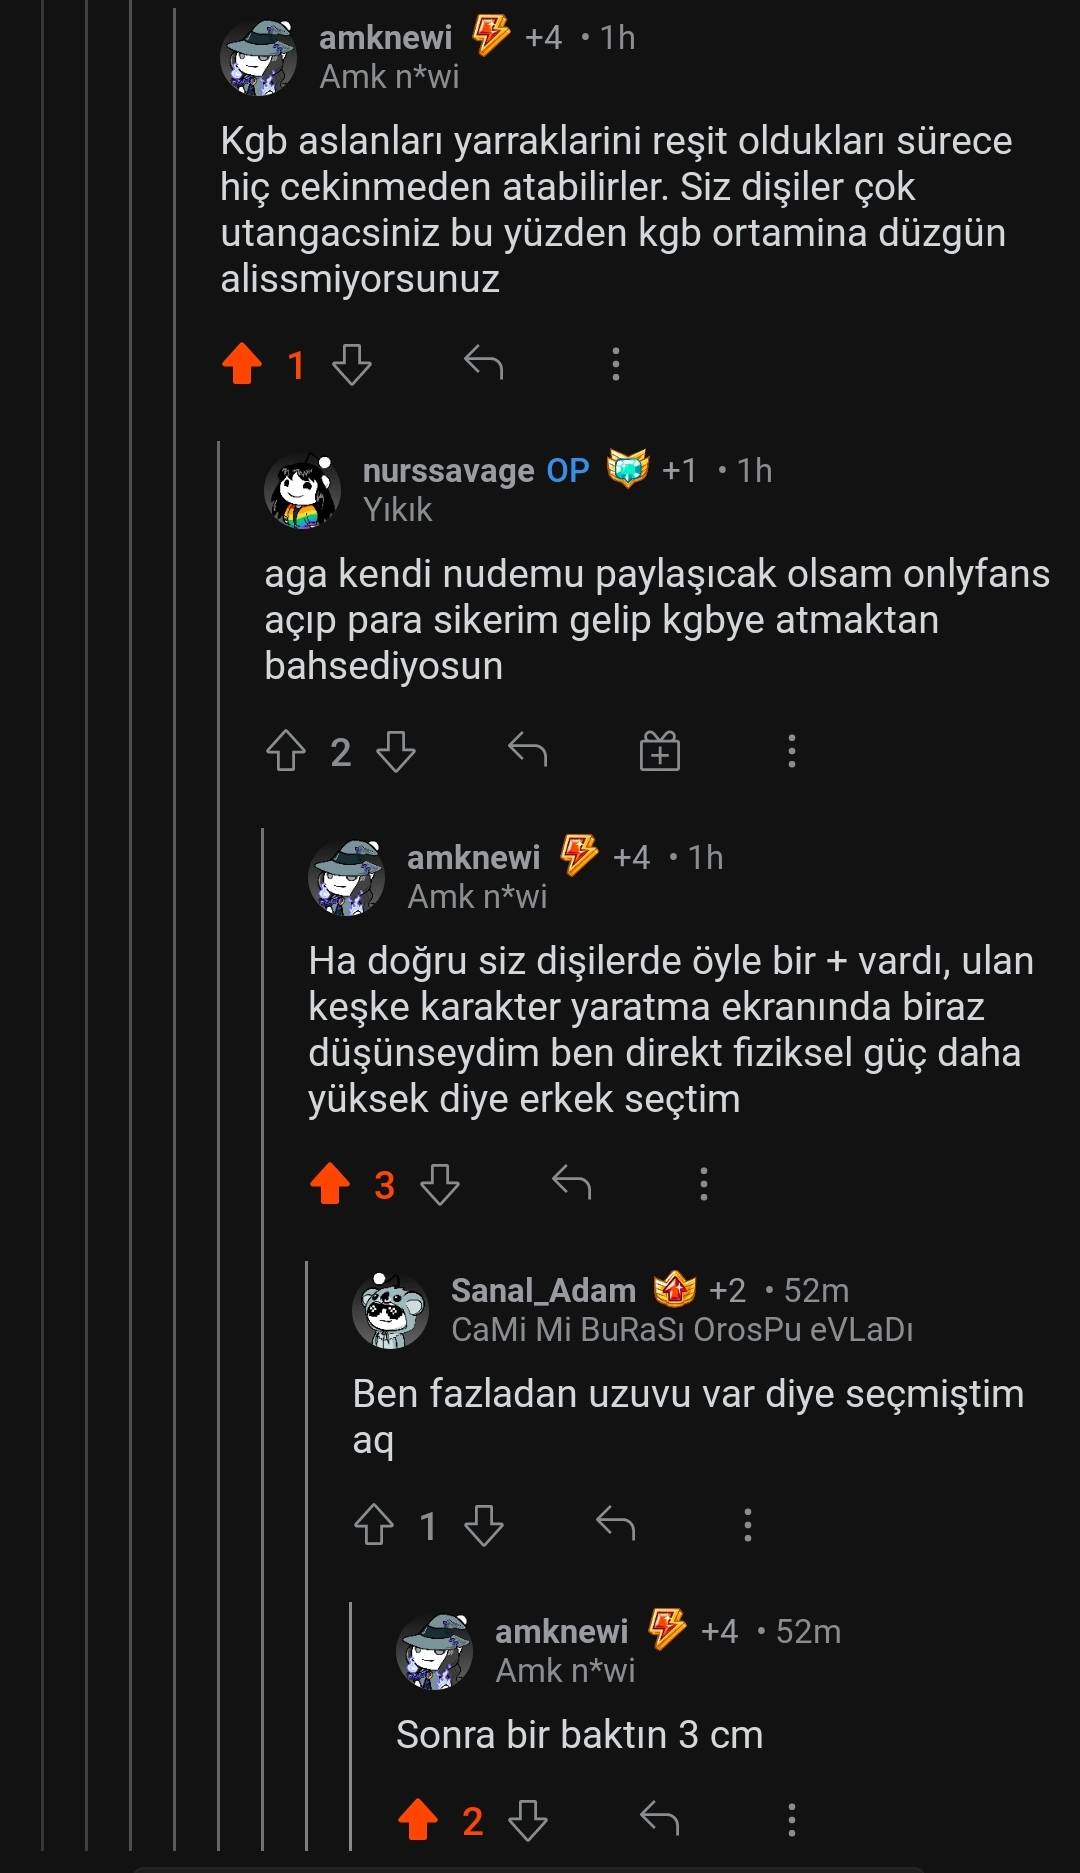Reply to nurssavage's comment
Screen dimensions: 1080x1873
pyautogui.click(x=528, y=750)
